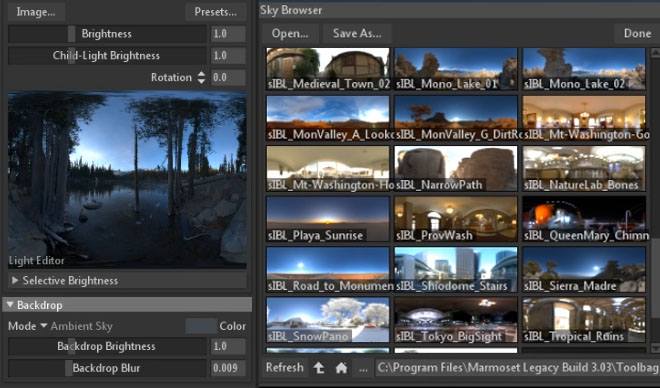Adjust the Backdrop Blur slider
The image size is (660, 388).
click(x=107, y=368)
